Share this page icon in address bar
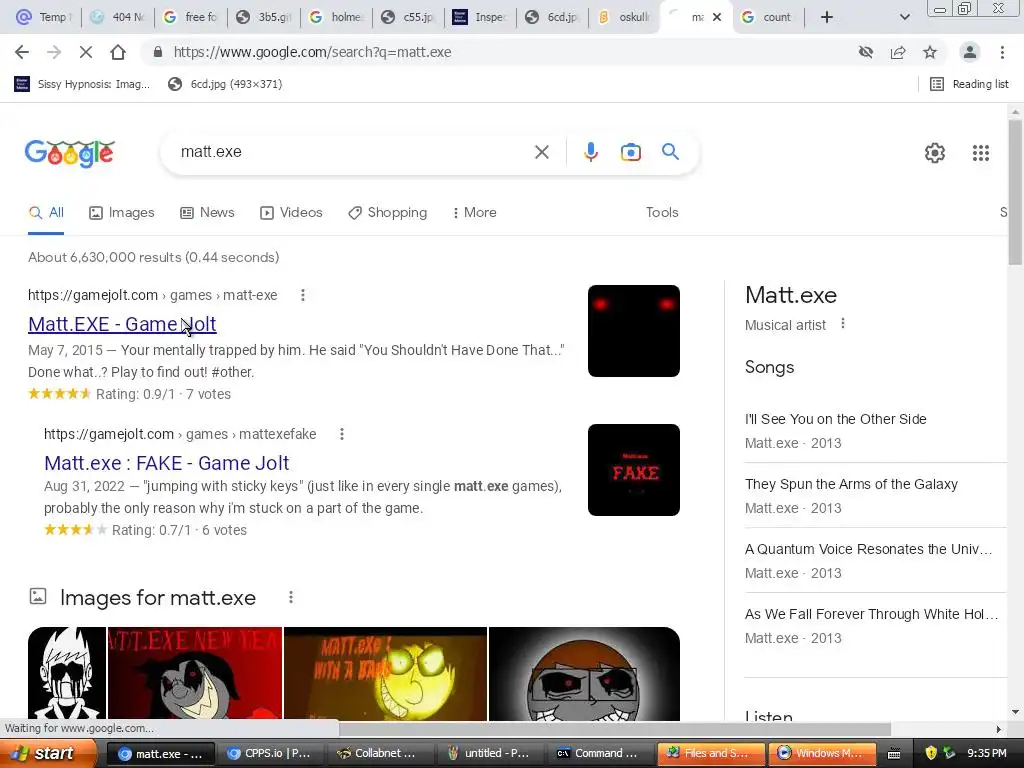 pos(898,52)
